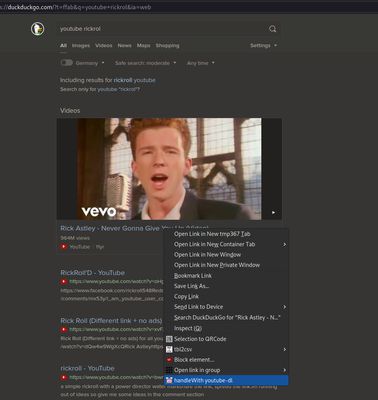Image resolution: width=378 pixels, height=400 pixels.
Task: Switch to the Videos tab
Action: click(104, 46)
